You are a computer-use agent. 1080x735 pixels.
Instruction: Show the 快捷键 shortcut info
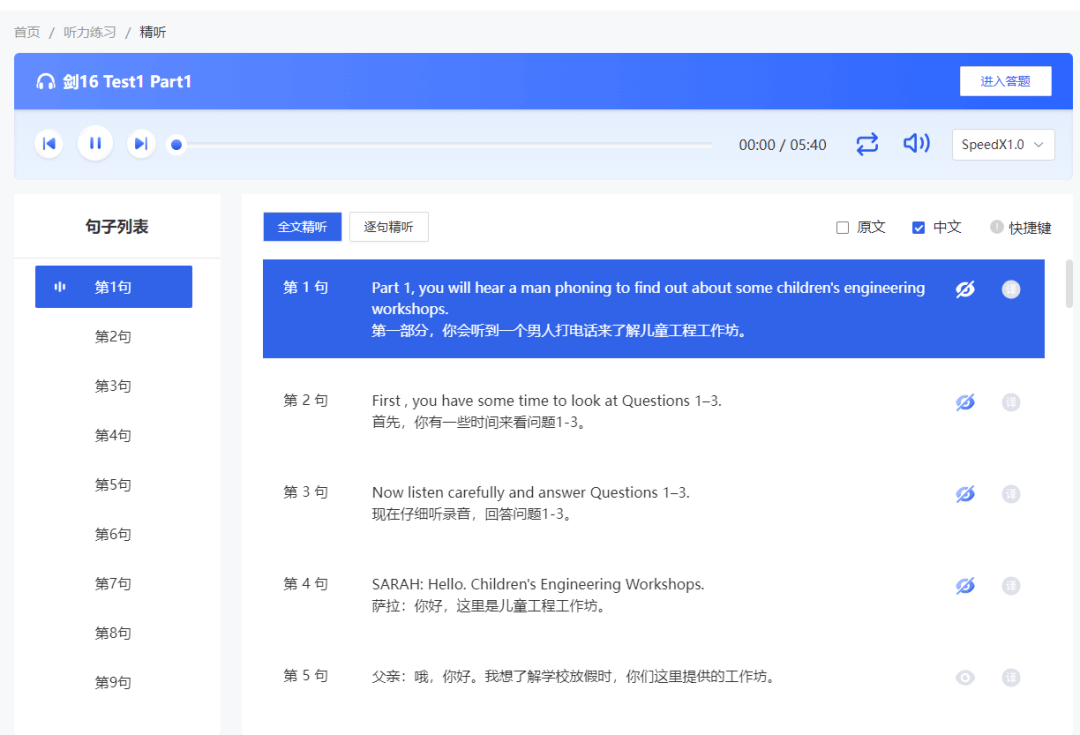[x=1020, y=227]
